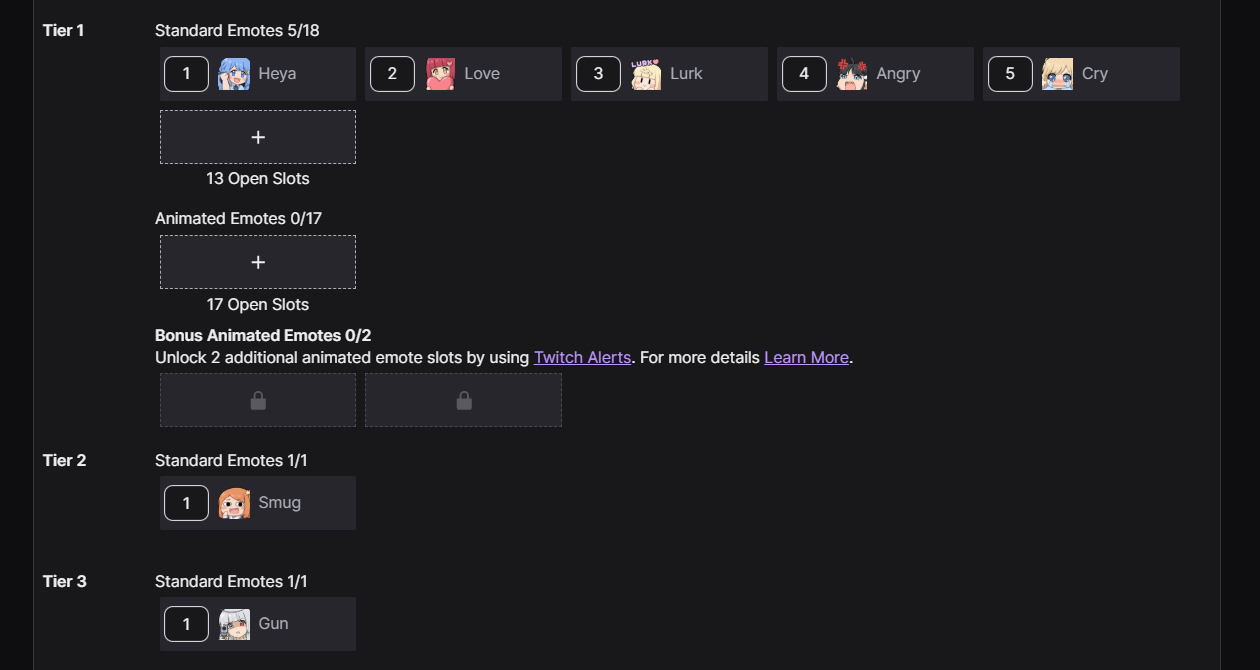
Task: Select the Angry emote icon
Action: (852, 74)
